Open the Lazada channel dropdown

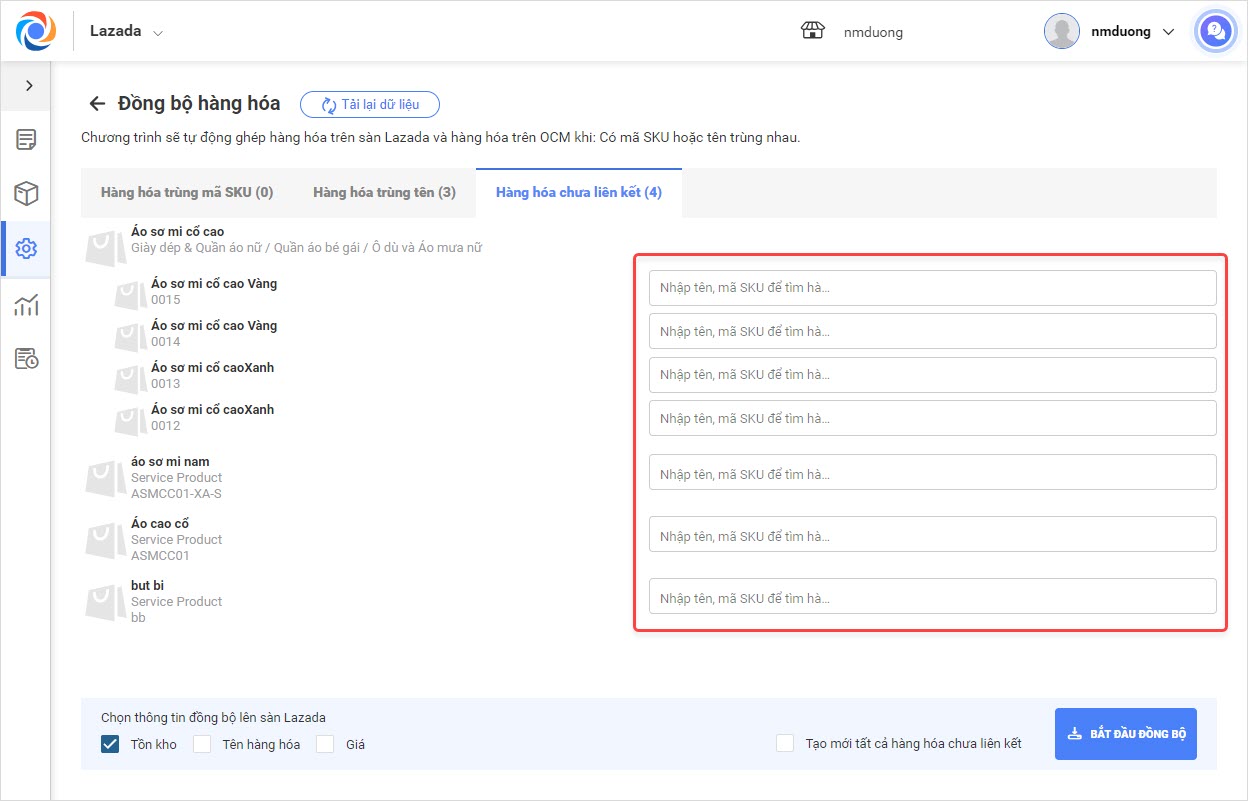[x=127, y=31]
